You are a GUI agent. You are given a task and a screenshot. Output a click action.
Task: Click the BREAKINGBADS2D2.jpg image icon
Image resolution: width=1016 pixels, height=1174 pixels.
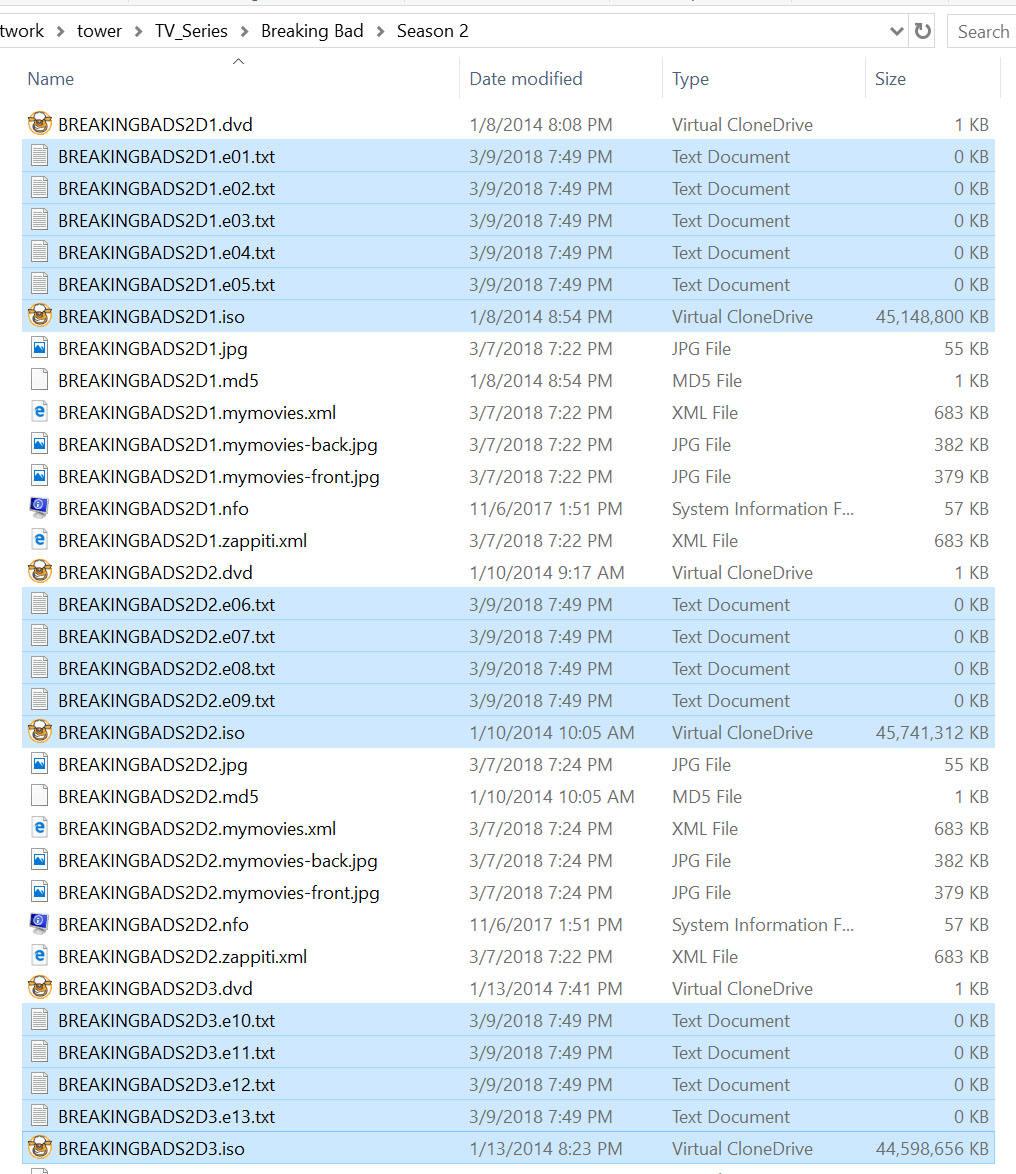pos(40,764)
